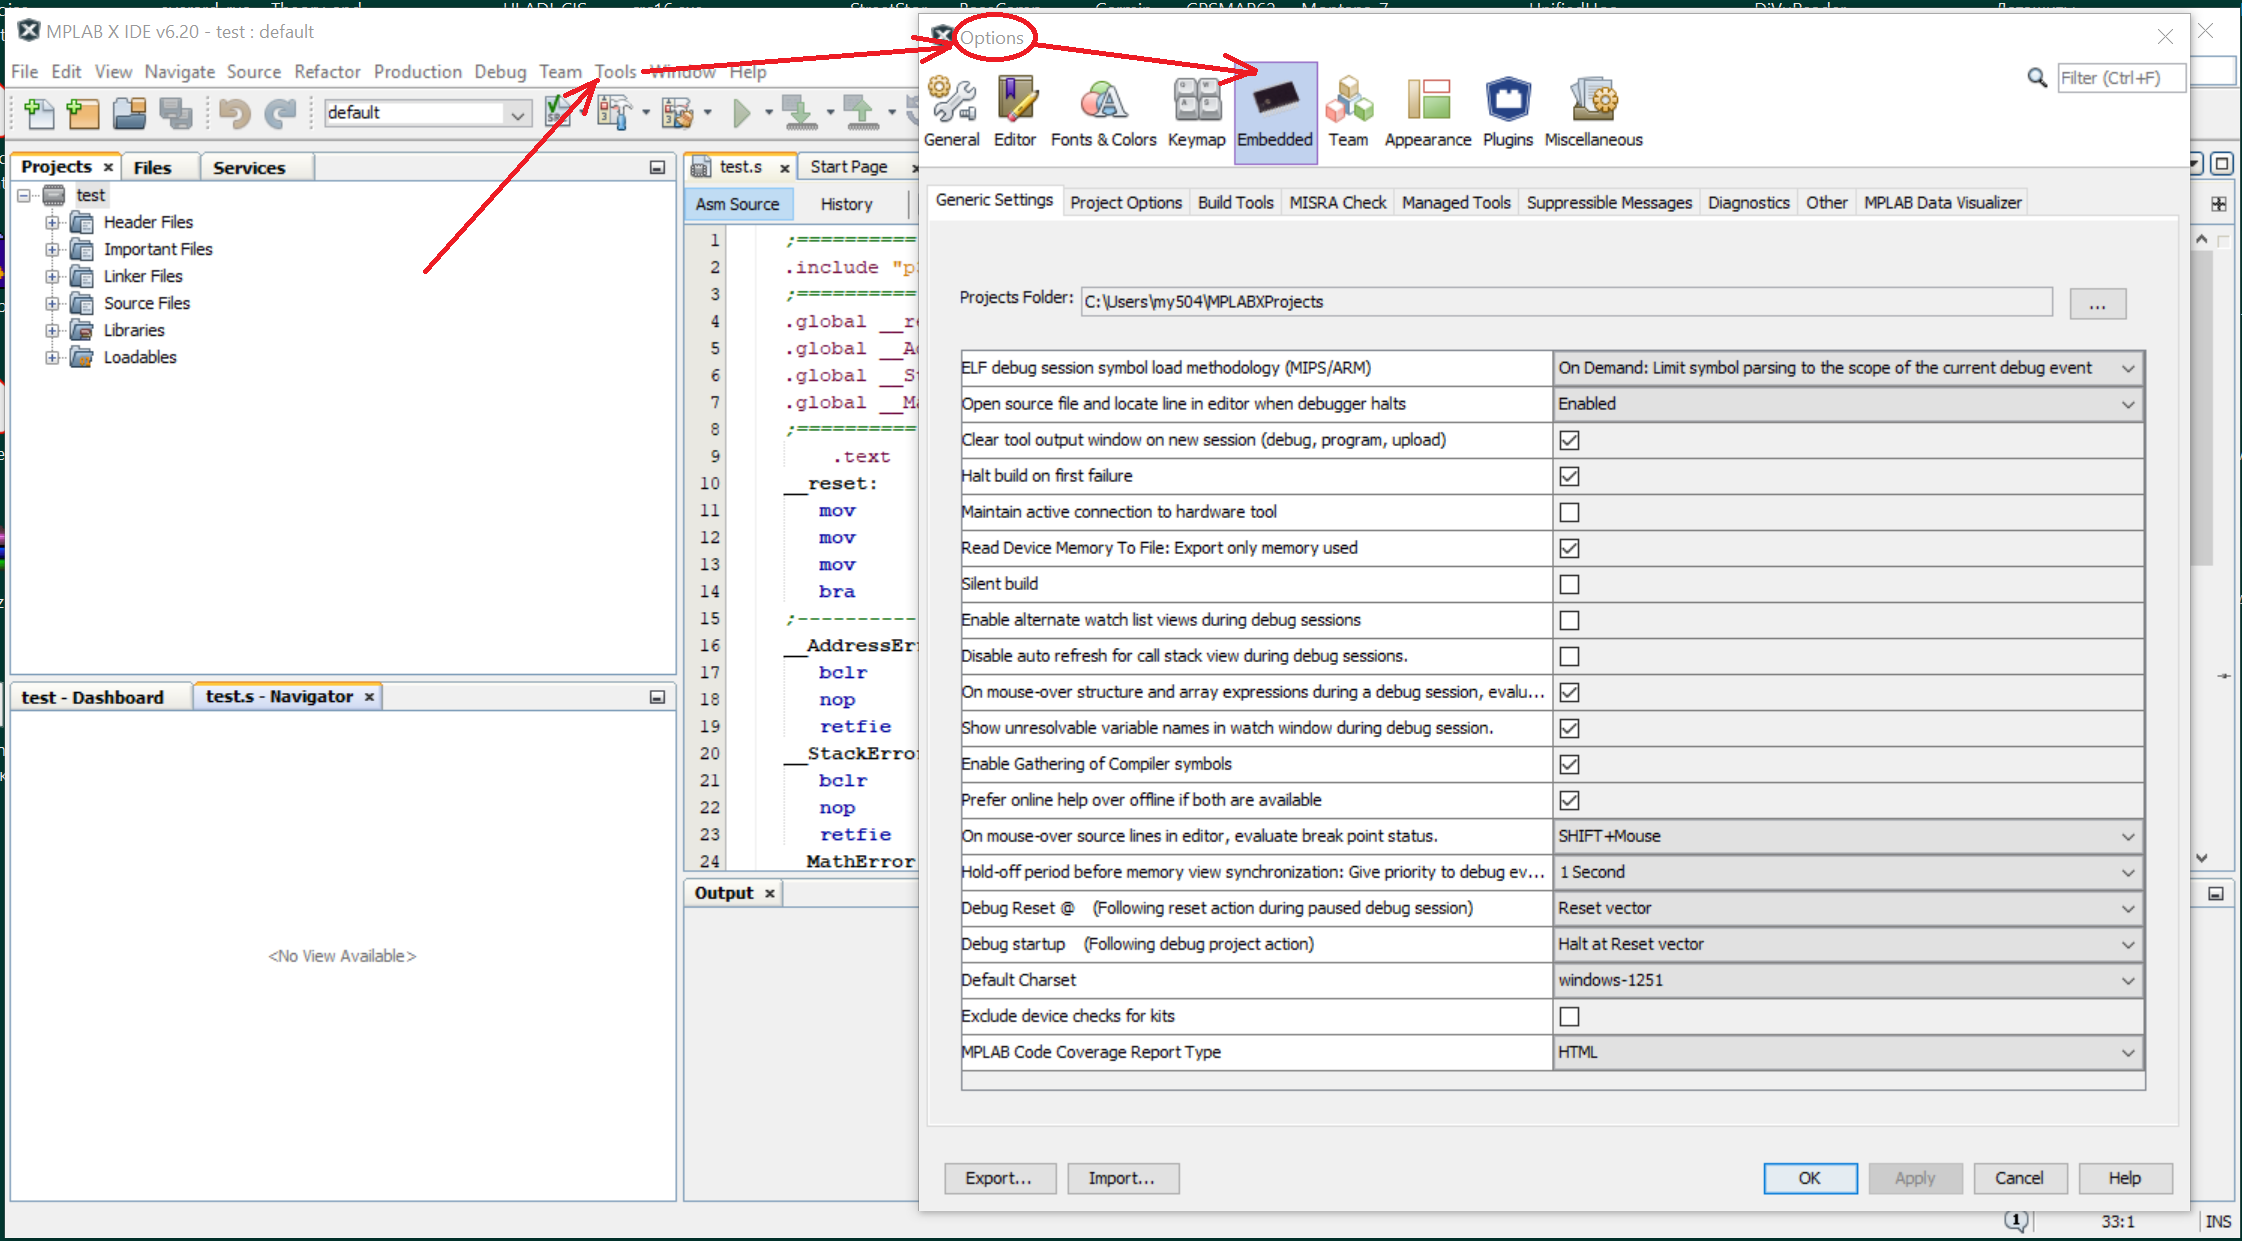The height and width of the screenshot is (1241, 2242).
Task: Click the Make and Program Device icon
Action: pos(799,113)
